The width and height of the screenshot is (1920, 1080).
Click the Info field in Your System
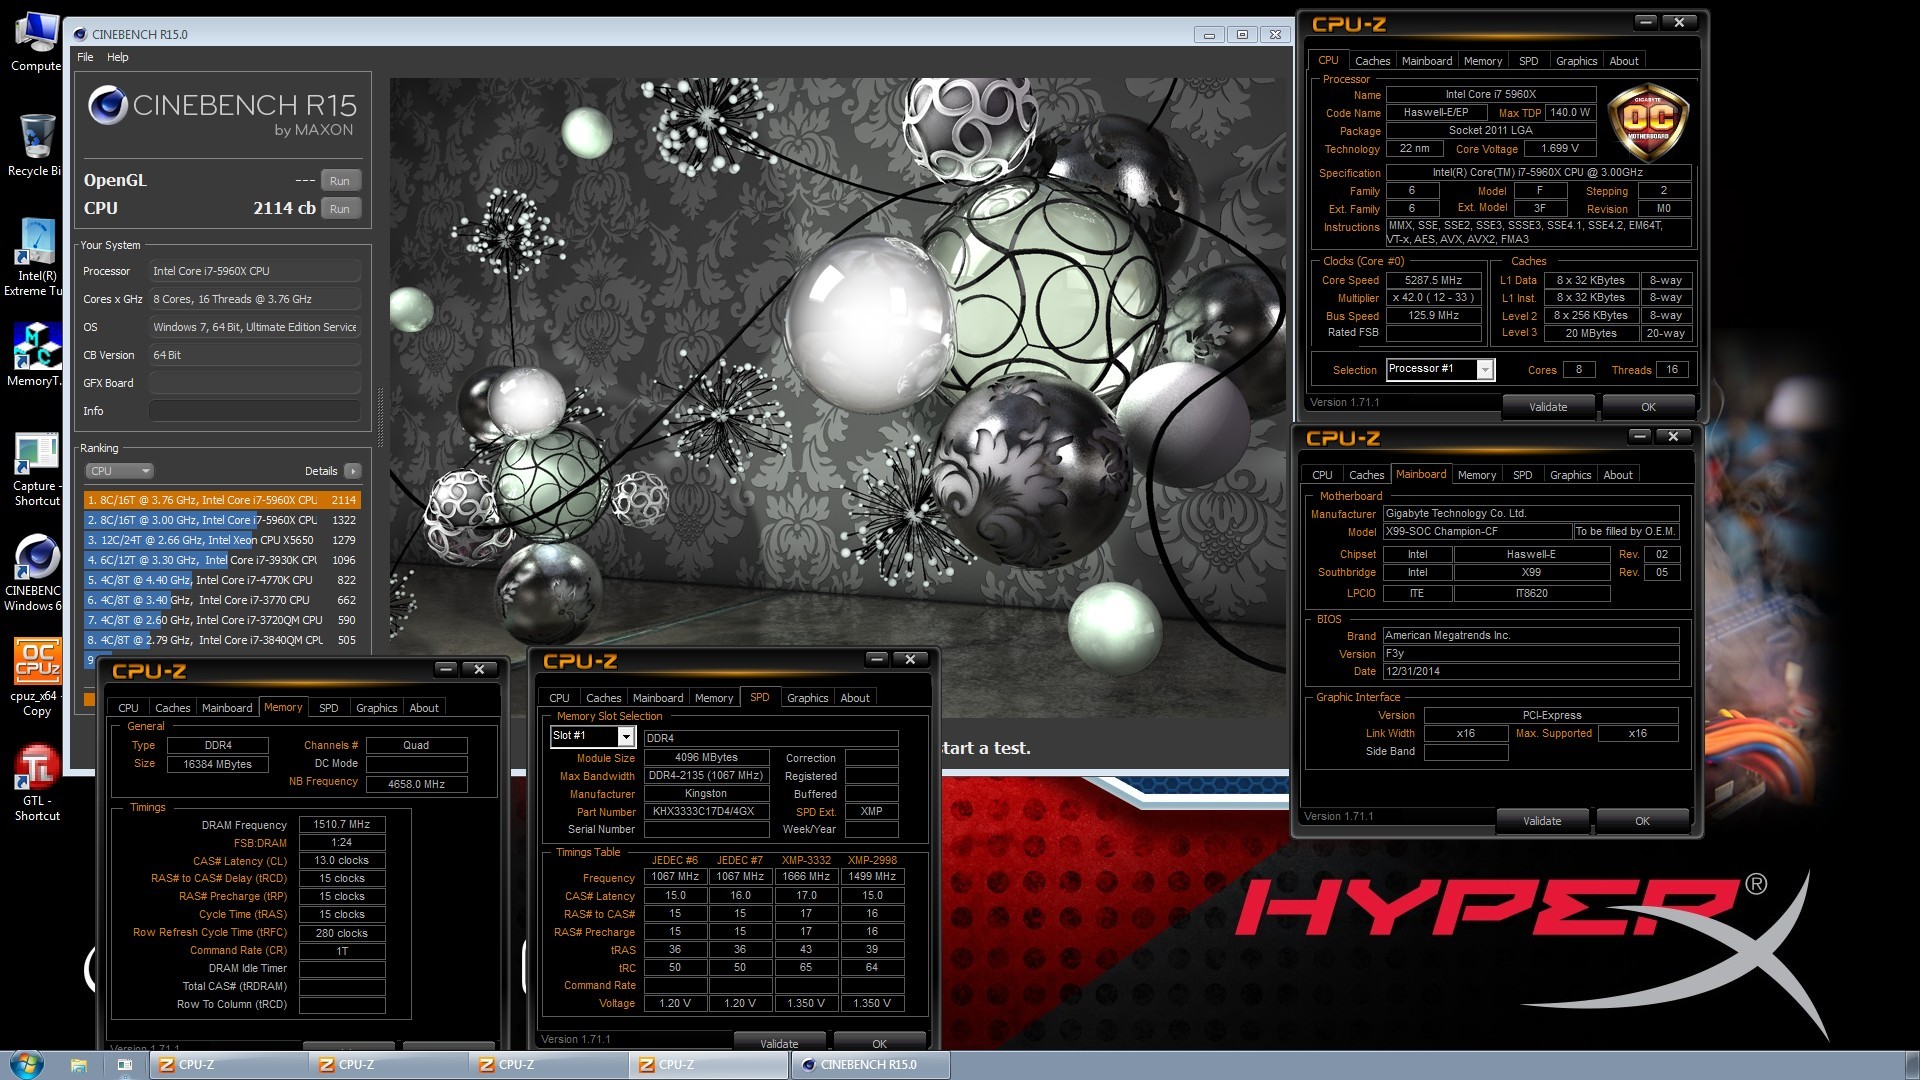[x=255, y=411]
